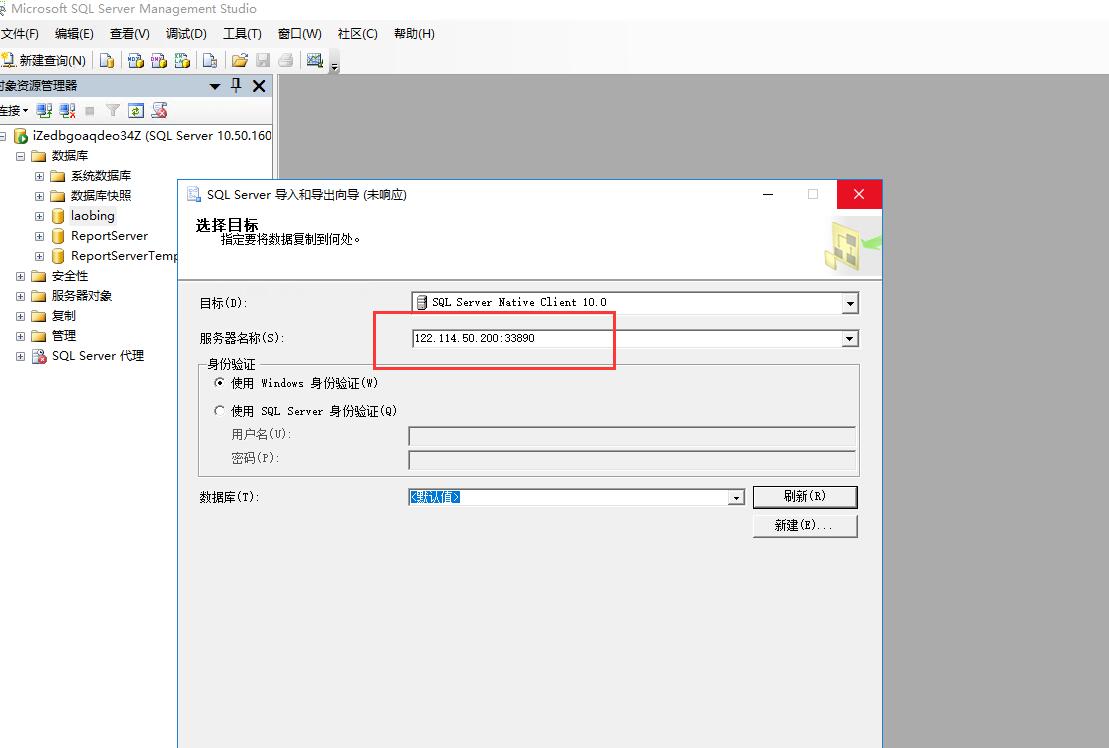1109x748 pixels.
Task: Close the SQL Server 导入和导出向导 dialog
Action: click(859, 194)
